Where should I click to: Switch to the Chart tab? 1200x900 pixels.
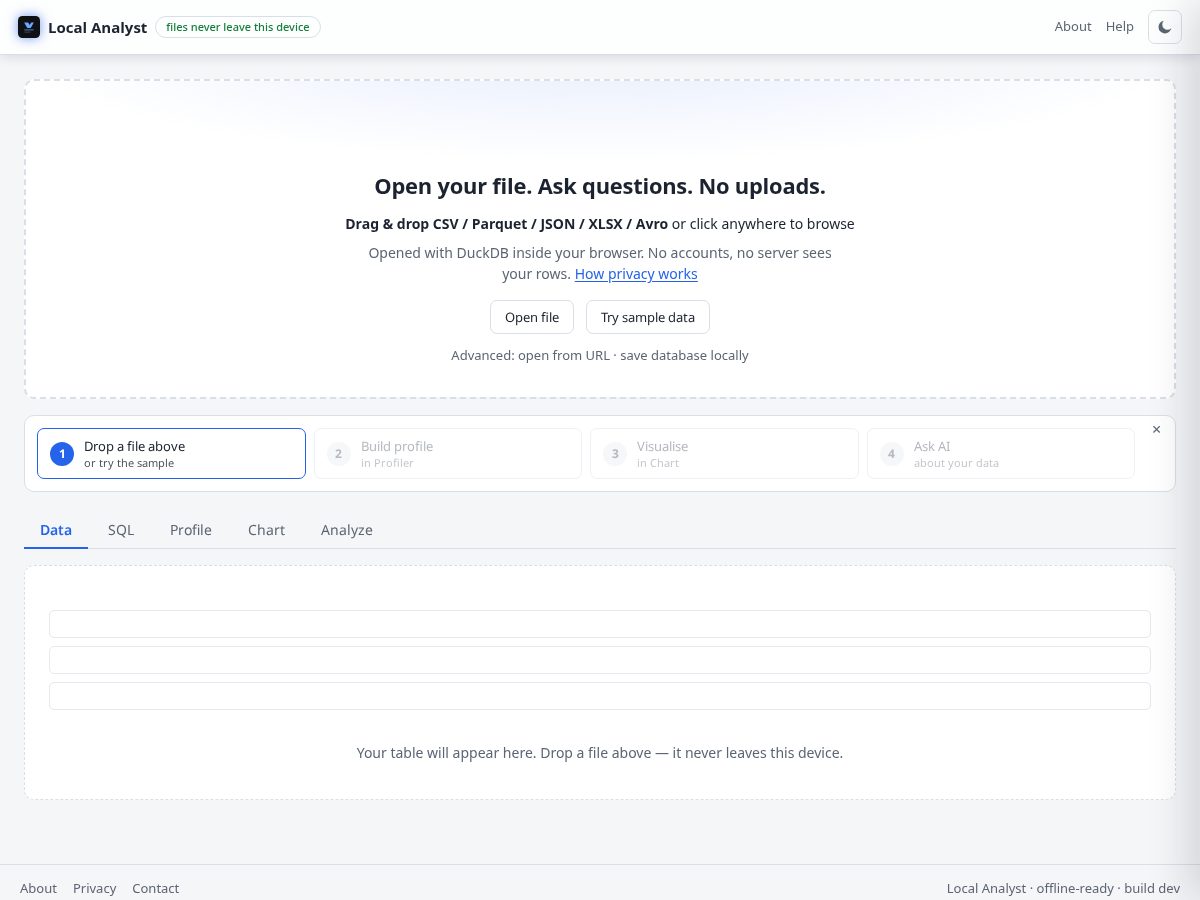[x=267, y=530]
